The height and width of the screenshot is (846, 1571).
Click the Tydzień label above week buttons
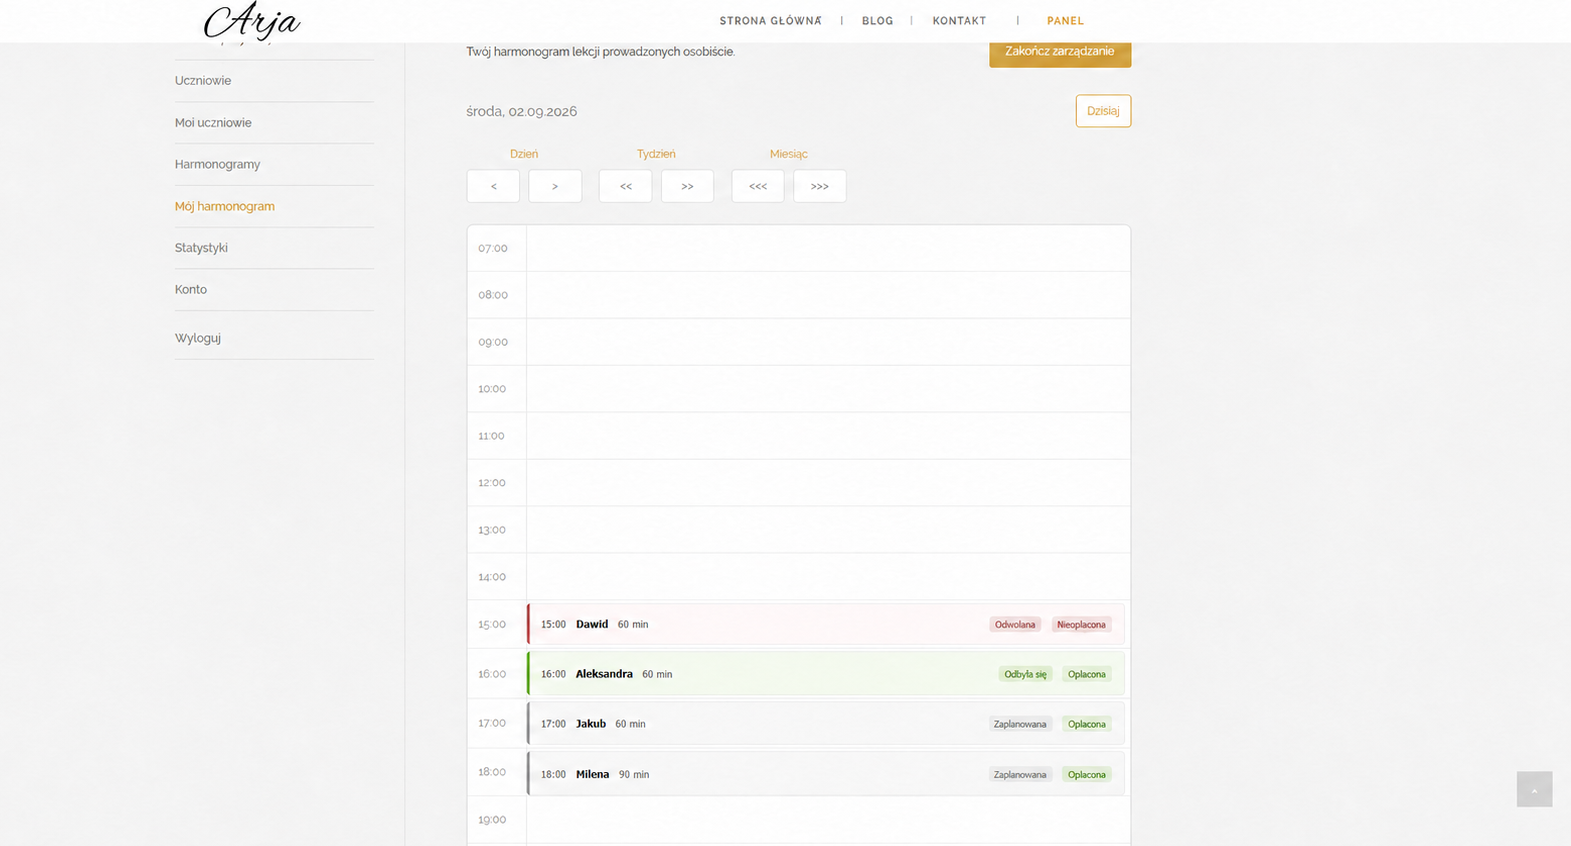coord(656,154)
